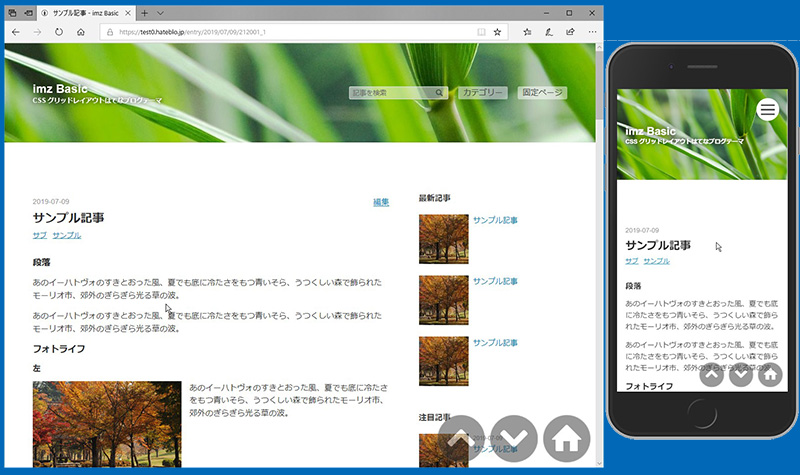Click the set tabs aside icon
Screen dimensions: 800x475
(29, 13)
